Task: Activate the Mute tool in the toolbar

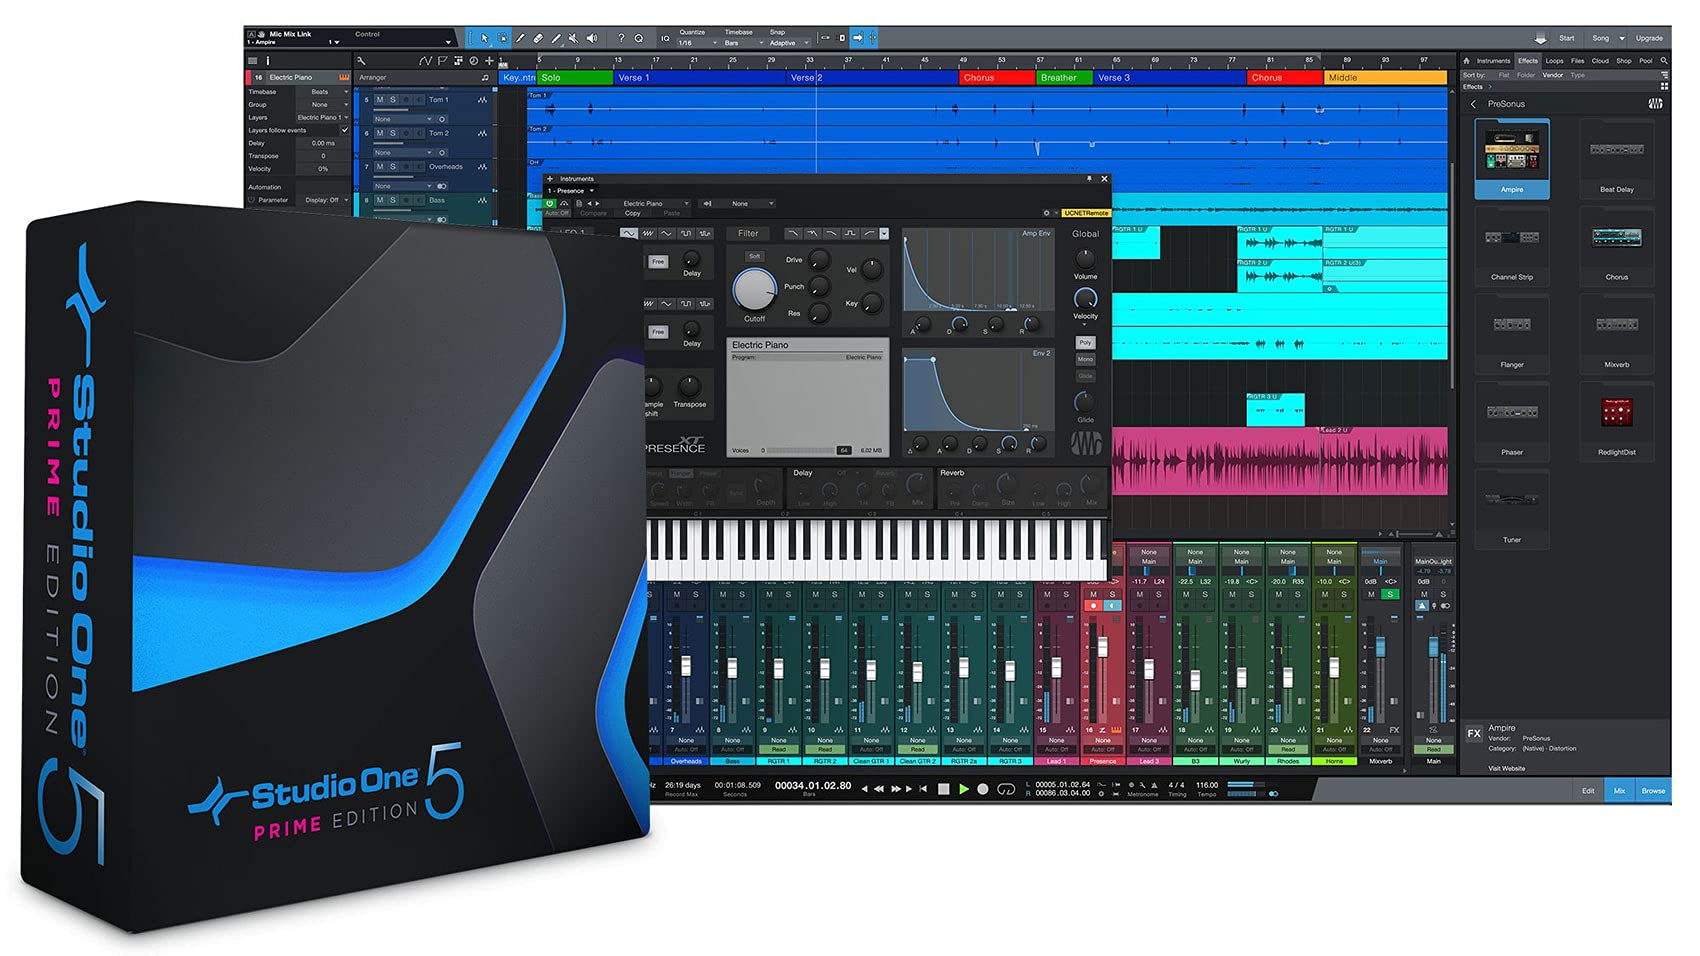Action: click(x=573, y=38)
